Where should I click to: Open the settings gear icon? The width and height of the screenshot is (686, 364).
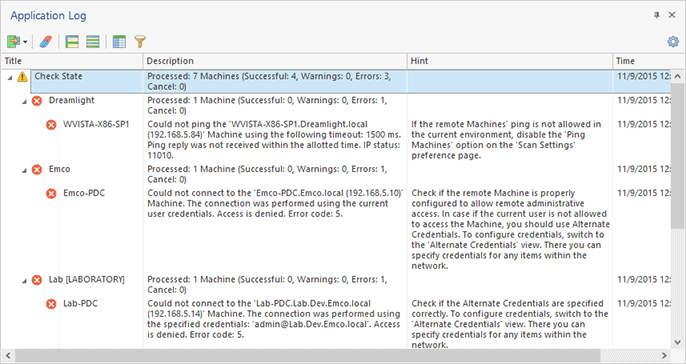pos(673,42)
